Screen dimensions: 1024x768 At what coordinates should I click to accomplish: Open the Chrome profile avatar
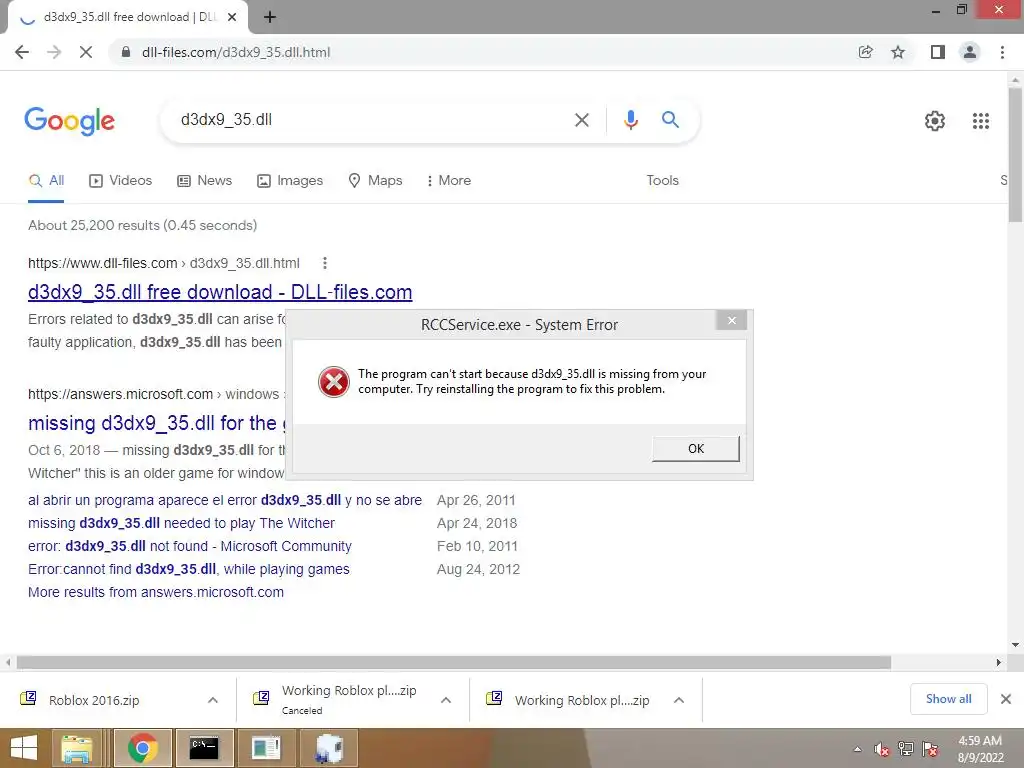970,52
